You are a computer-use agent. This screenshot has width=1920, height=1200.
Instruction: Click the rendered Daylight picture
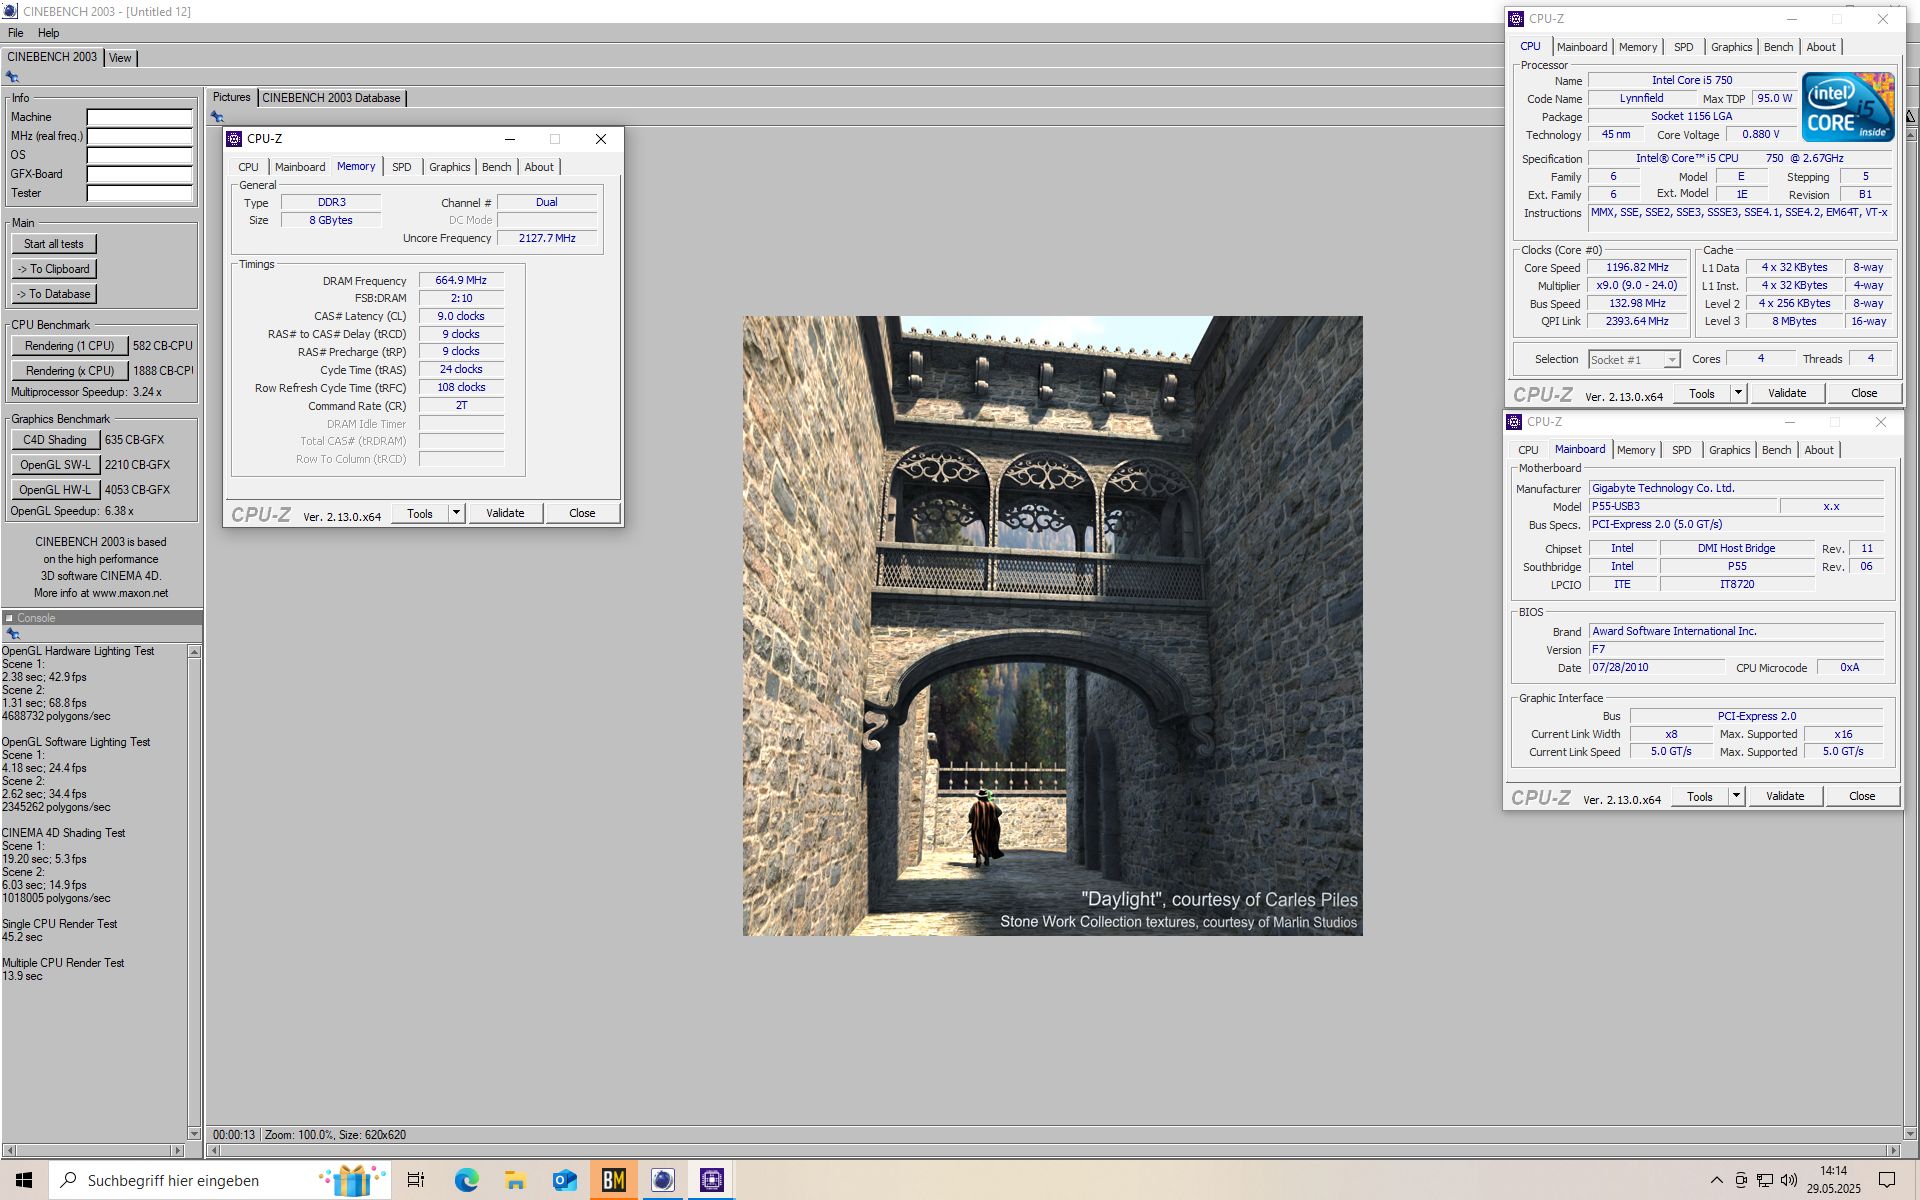pos(1052,626)
